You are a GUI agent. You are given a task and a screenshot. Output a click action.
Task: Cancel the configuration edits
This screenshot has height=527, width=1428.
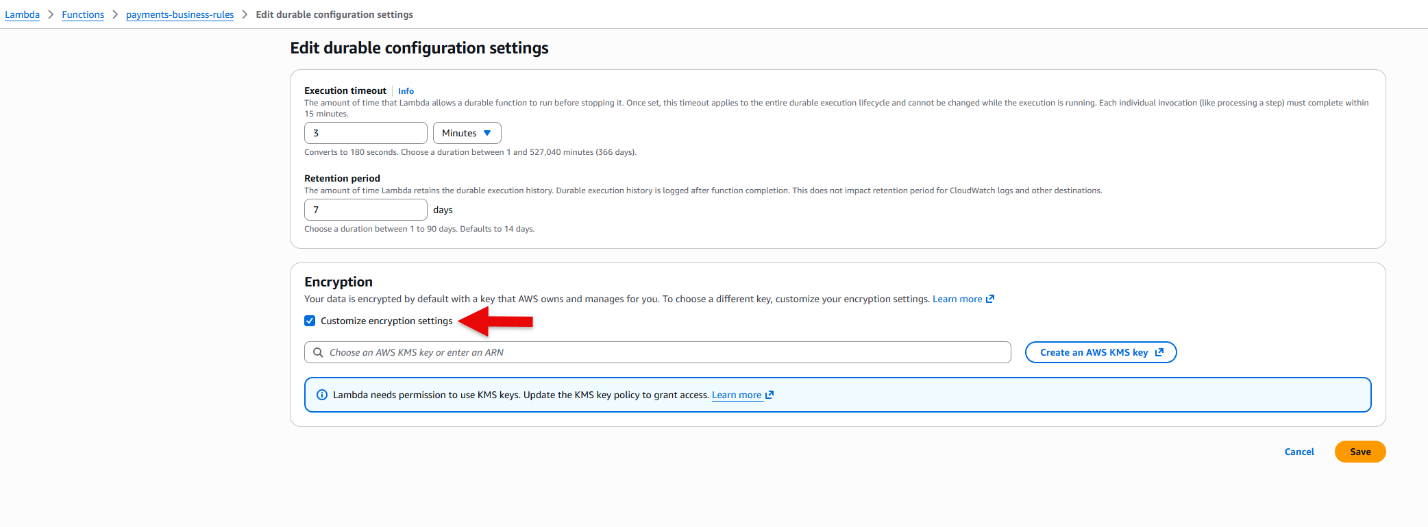1299,452
